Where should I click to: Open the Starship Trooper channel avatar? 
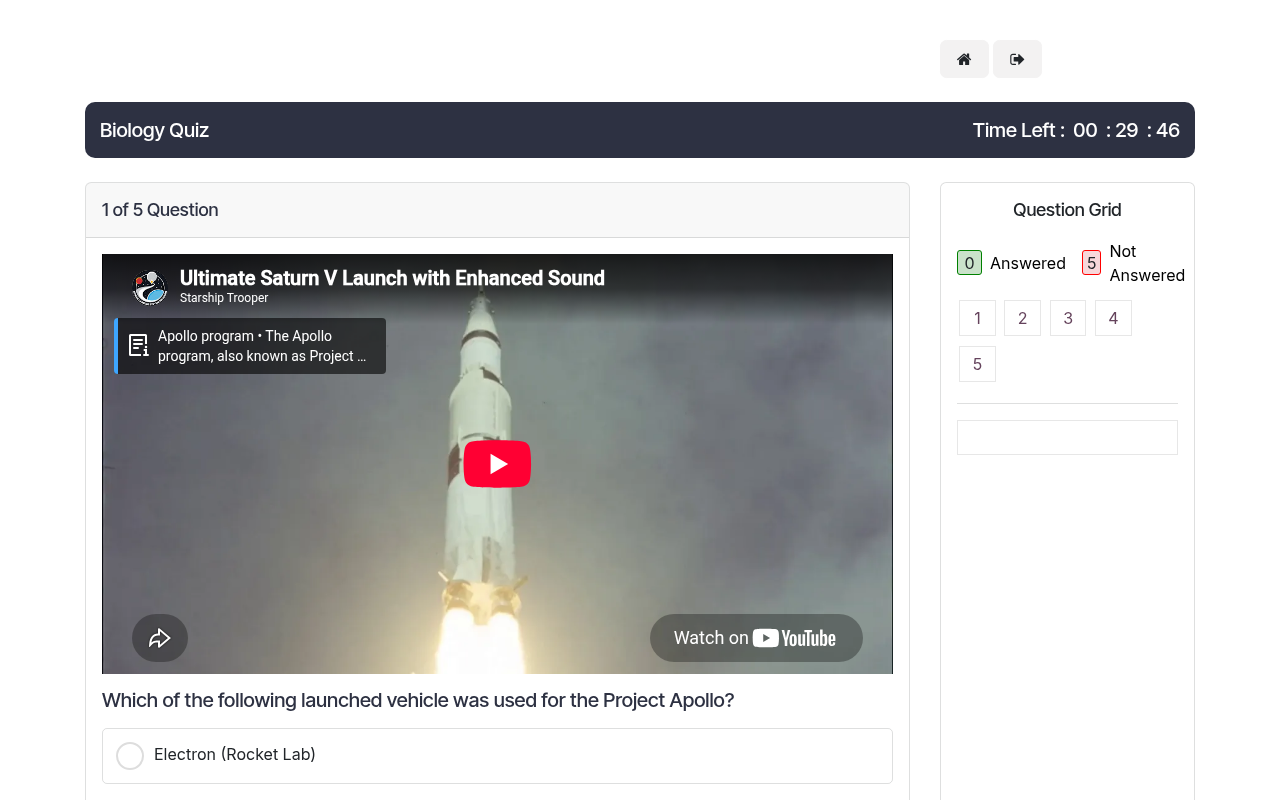[150, 288]
